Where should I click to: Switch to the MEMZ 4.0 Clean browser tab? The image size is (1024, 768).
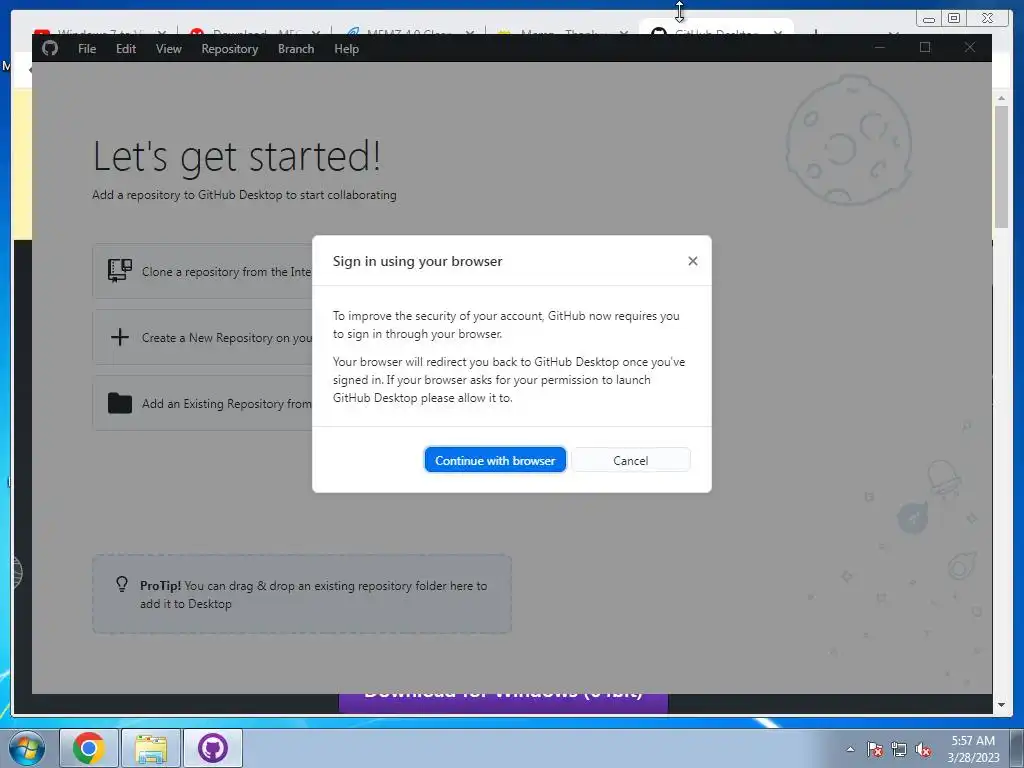[409, 30]
